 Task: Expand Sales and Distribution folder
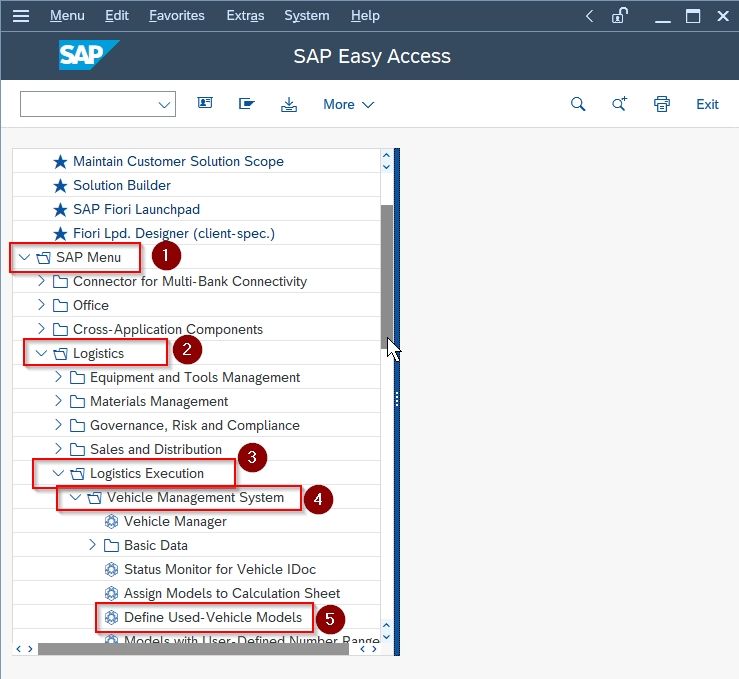pos(58,449)
